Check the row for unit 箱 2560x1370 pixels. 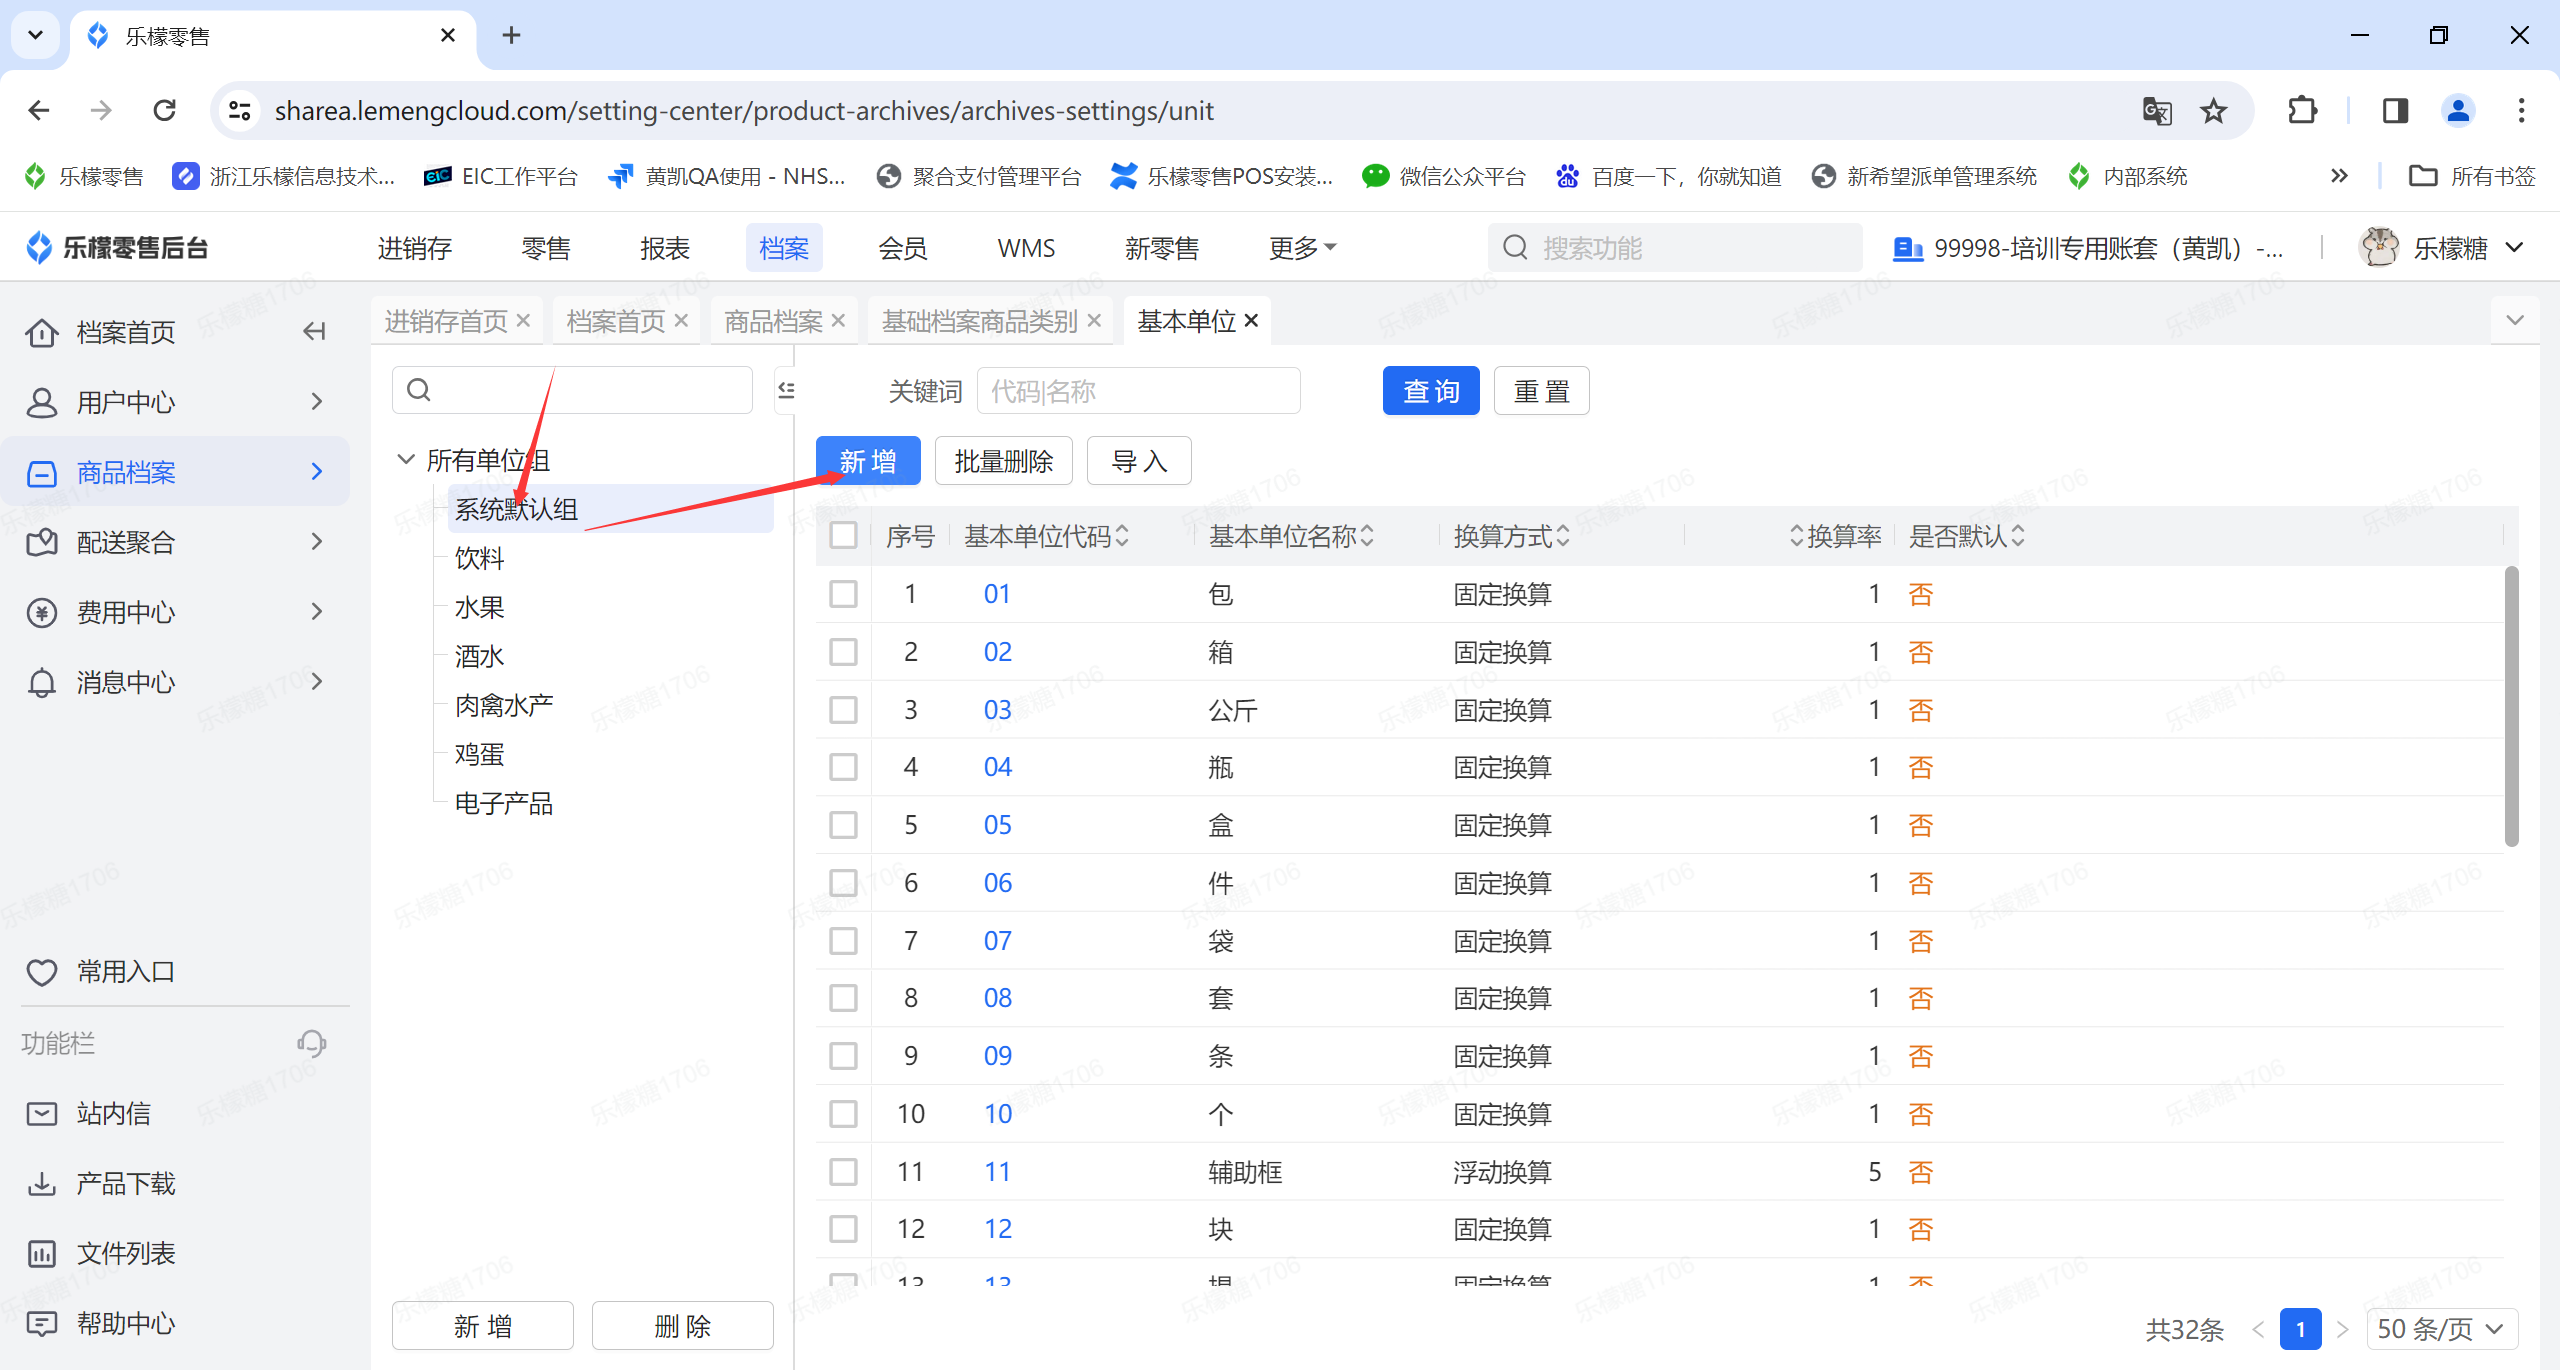[x=843, y=652]
